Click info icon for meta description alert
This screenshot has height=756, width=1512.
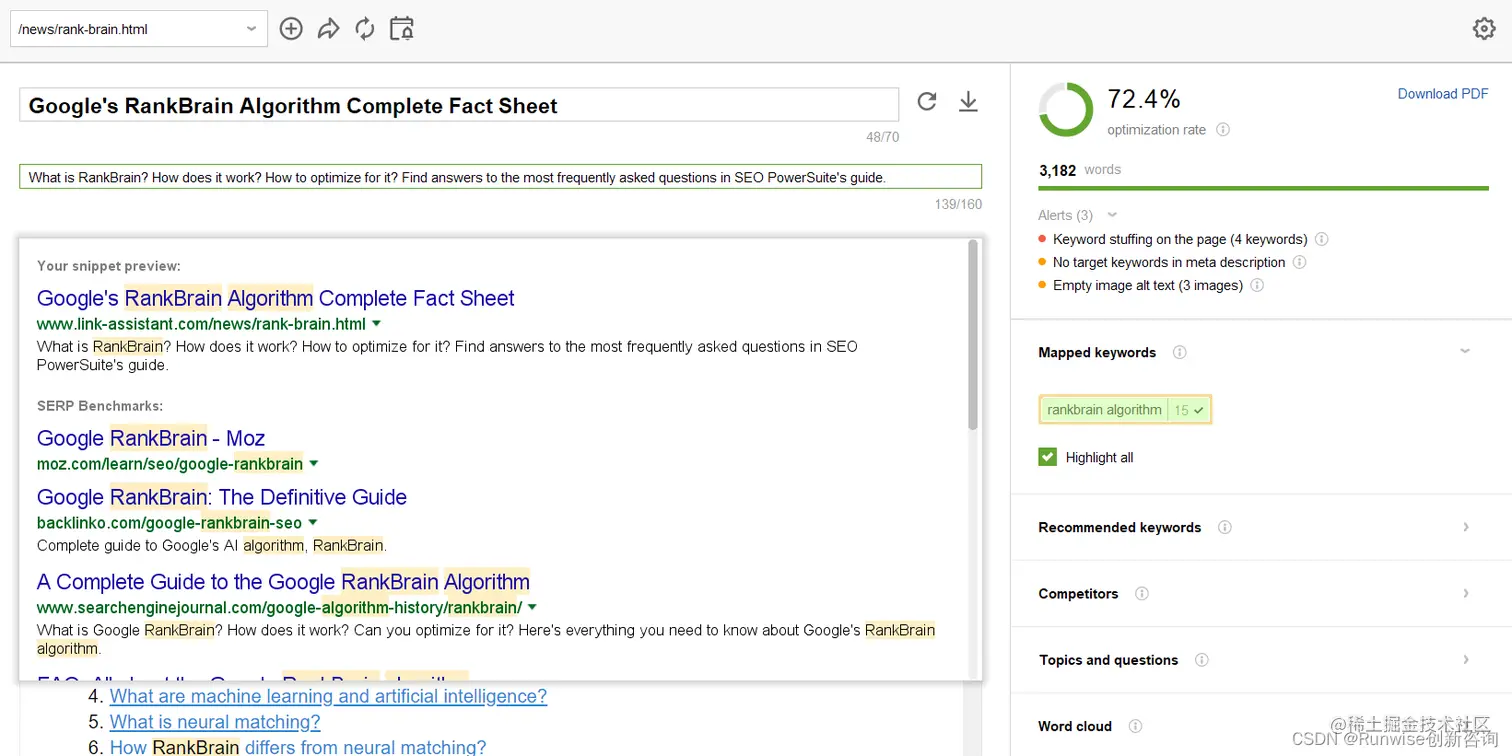point(1300,262)
